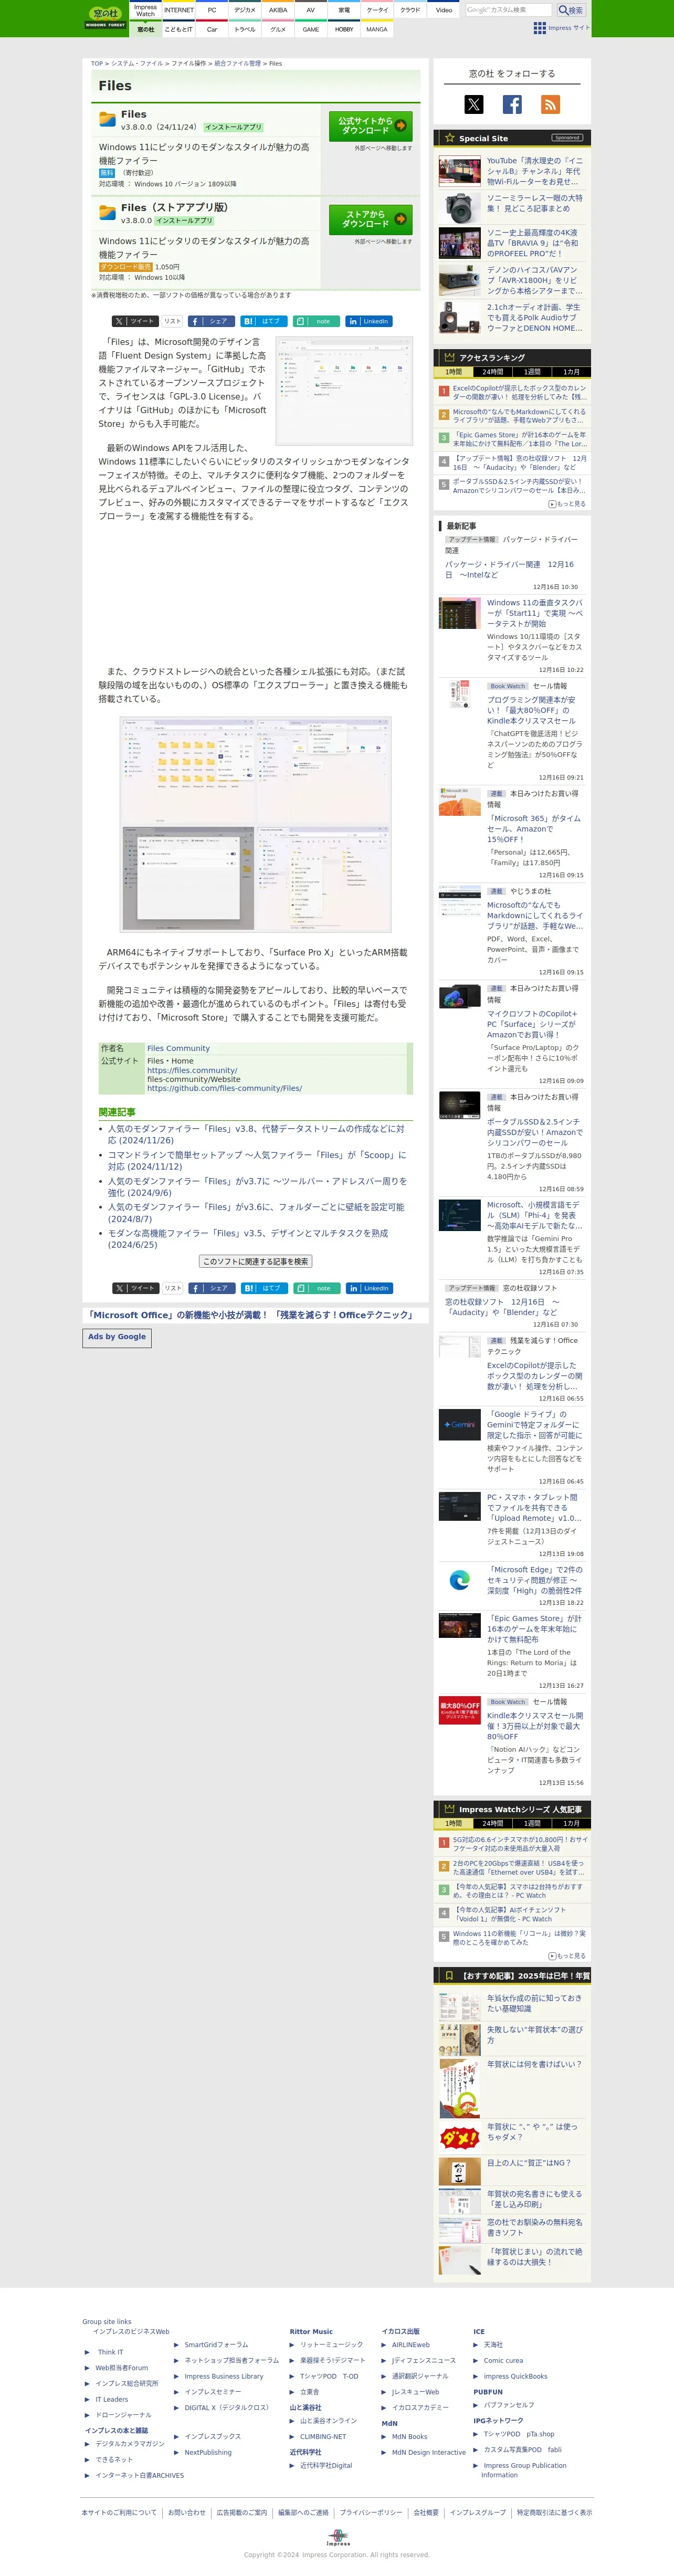The height and width of the screenshot is (2576, 674).
Task: Share via bottom note button
Action: tap(316, 1288)
